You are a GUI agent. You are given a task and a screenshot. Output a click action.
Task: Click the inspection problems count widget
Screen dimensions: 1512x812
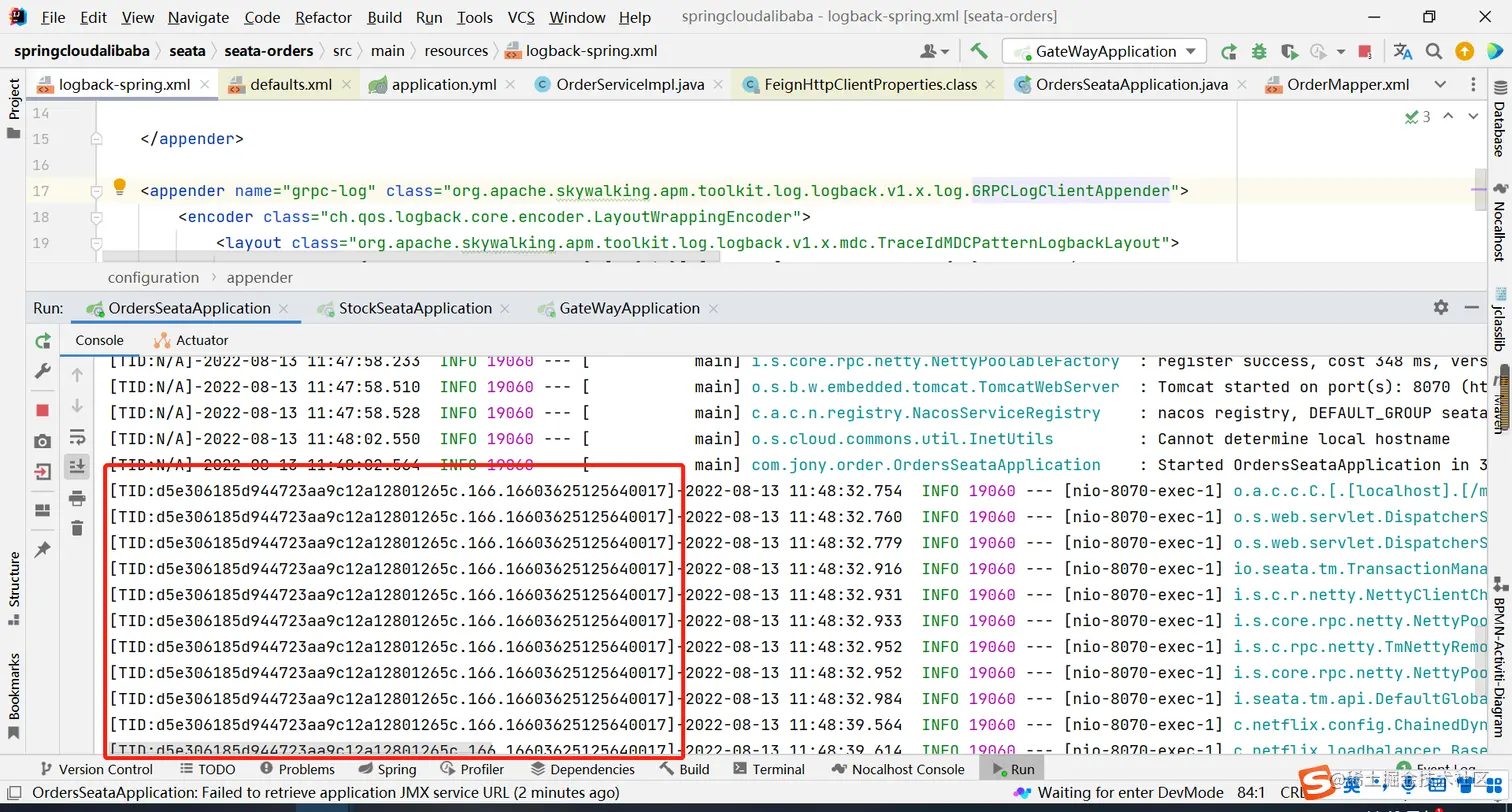click(1417, 117)
